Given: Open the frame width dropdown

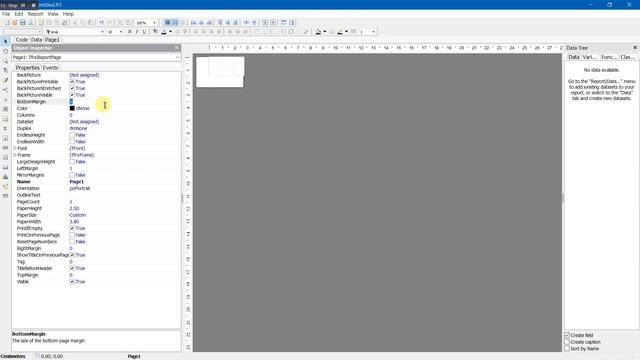Looking at the screenshot, I should pos(373,31).
